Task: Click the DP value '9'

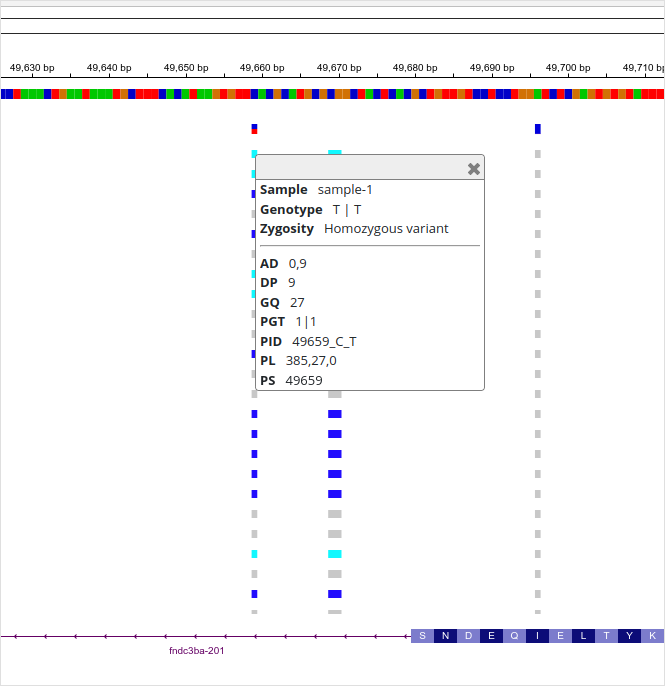Action: (291, 283)
